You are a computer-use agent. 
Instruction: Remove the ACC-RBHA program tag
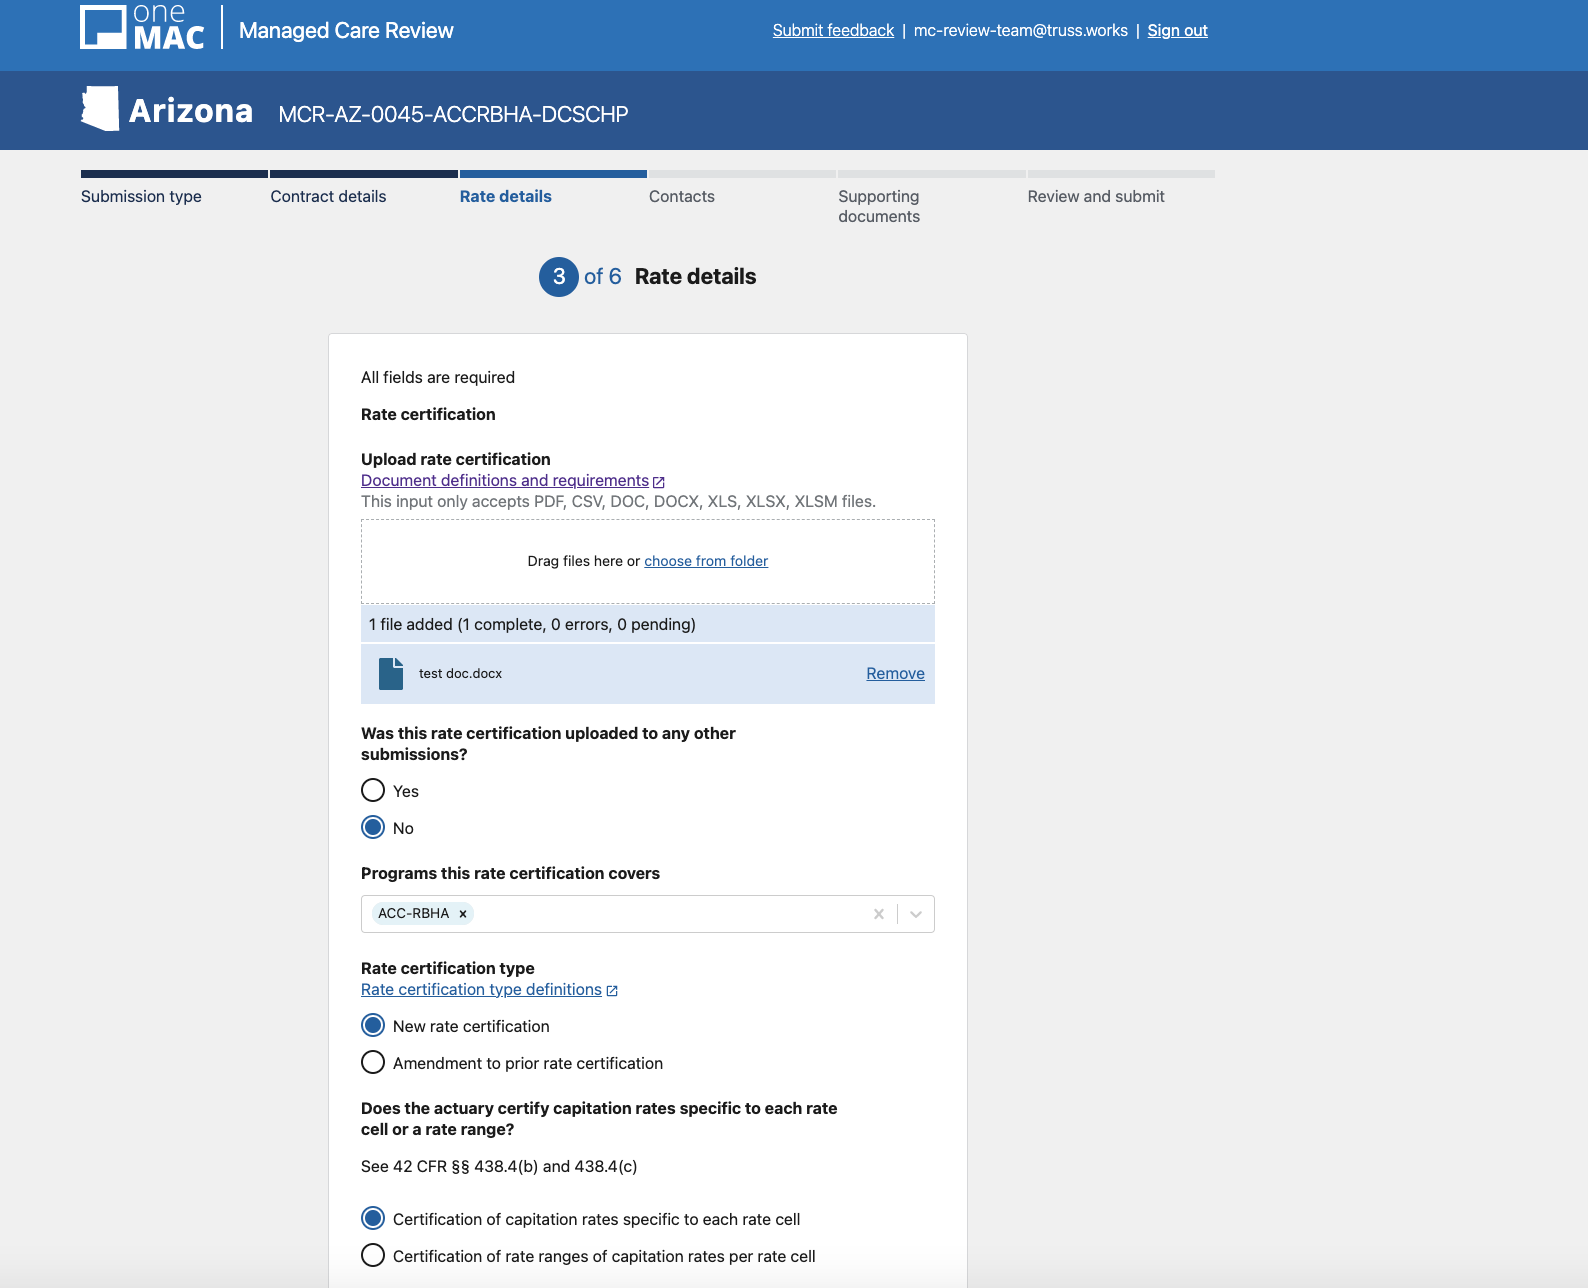[x=463, y=914]
